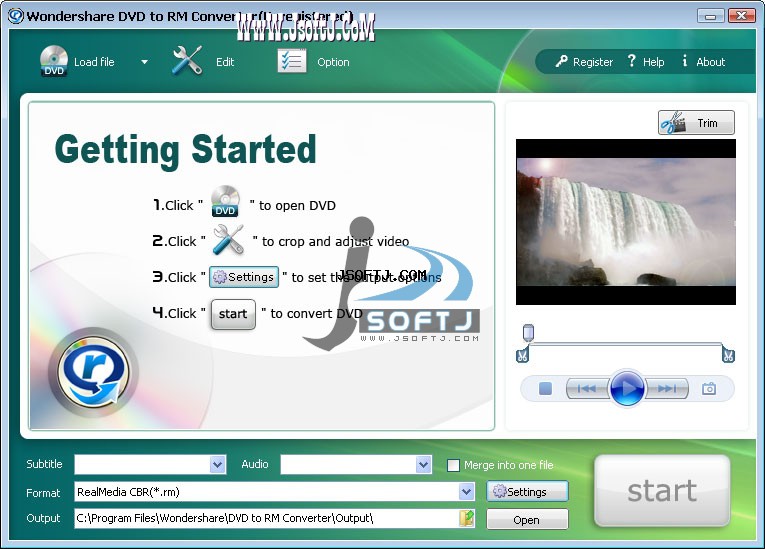
Task: Open the Edit tools wrench icon
Action: [x=187, y=61]
